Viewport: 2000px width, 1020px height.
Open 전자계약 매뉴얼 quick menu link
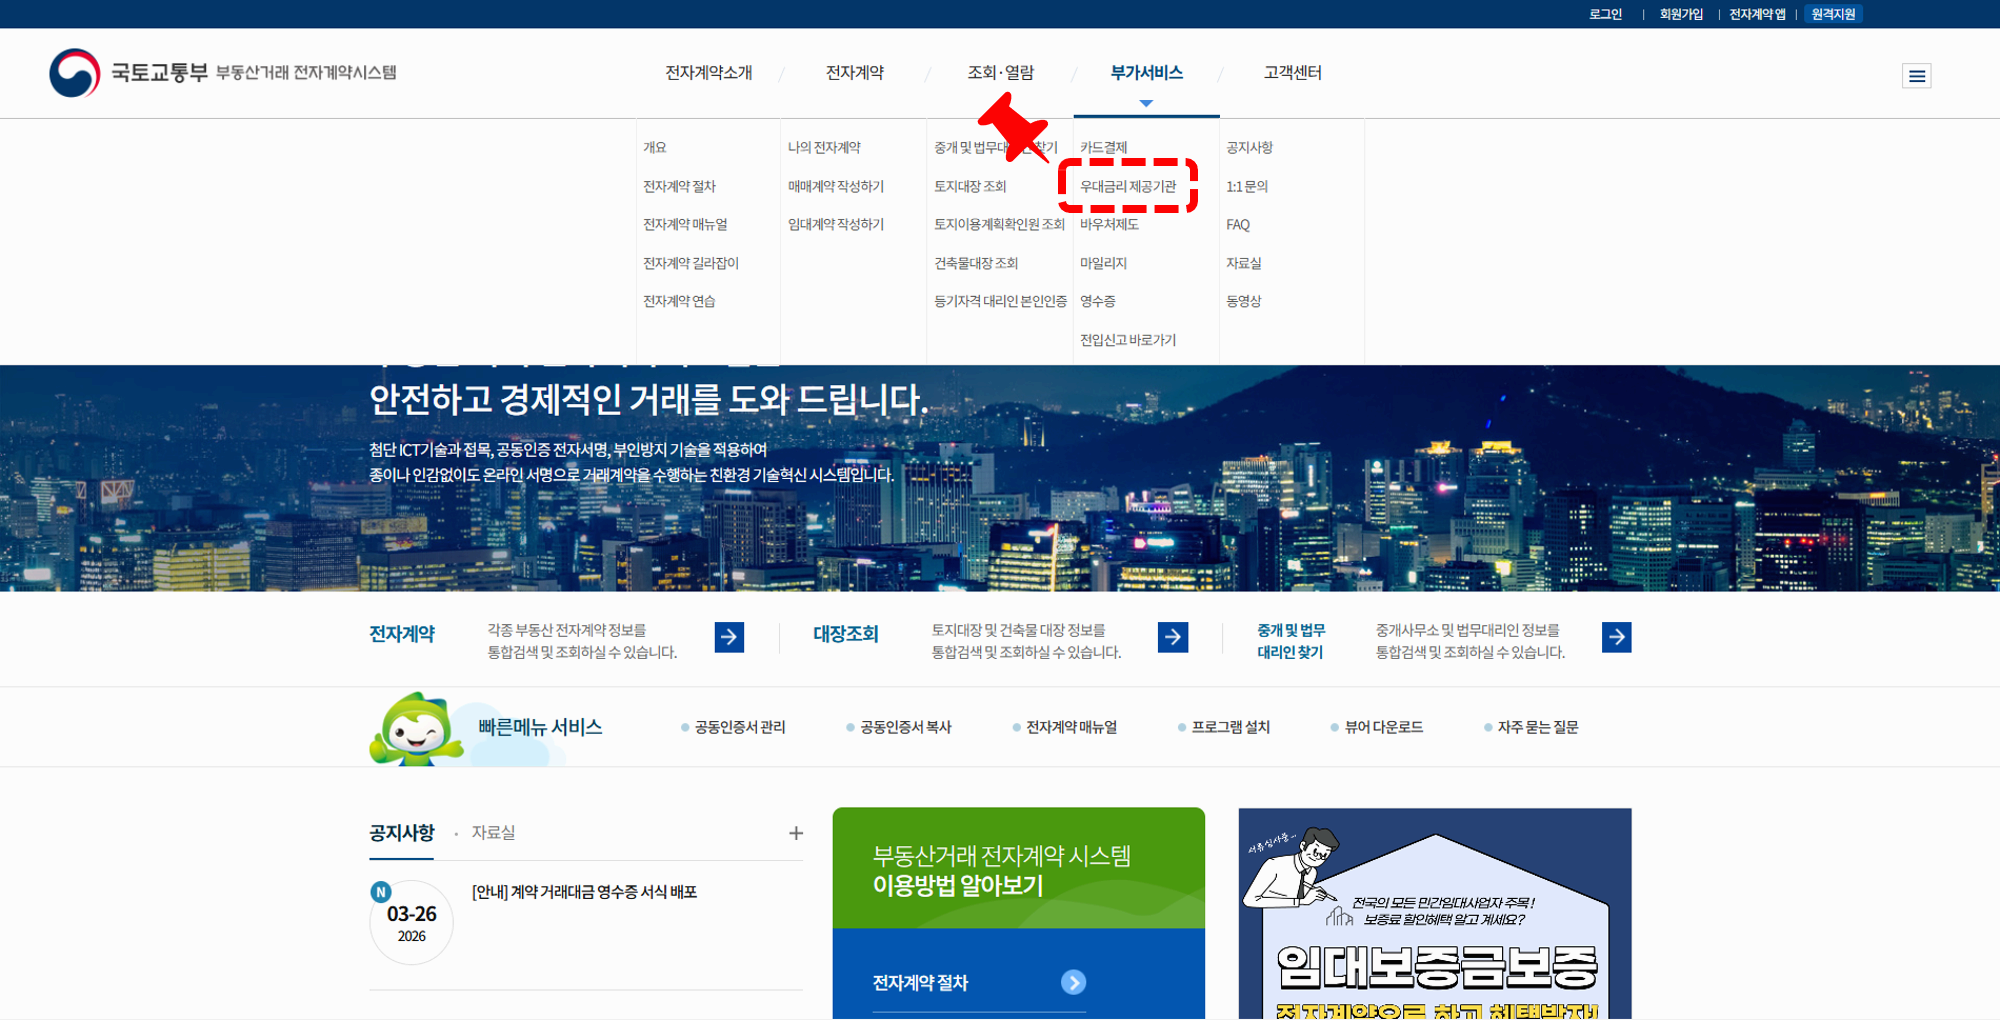pos(1071,727)
